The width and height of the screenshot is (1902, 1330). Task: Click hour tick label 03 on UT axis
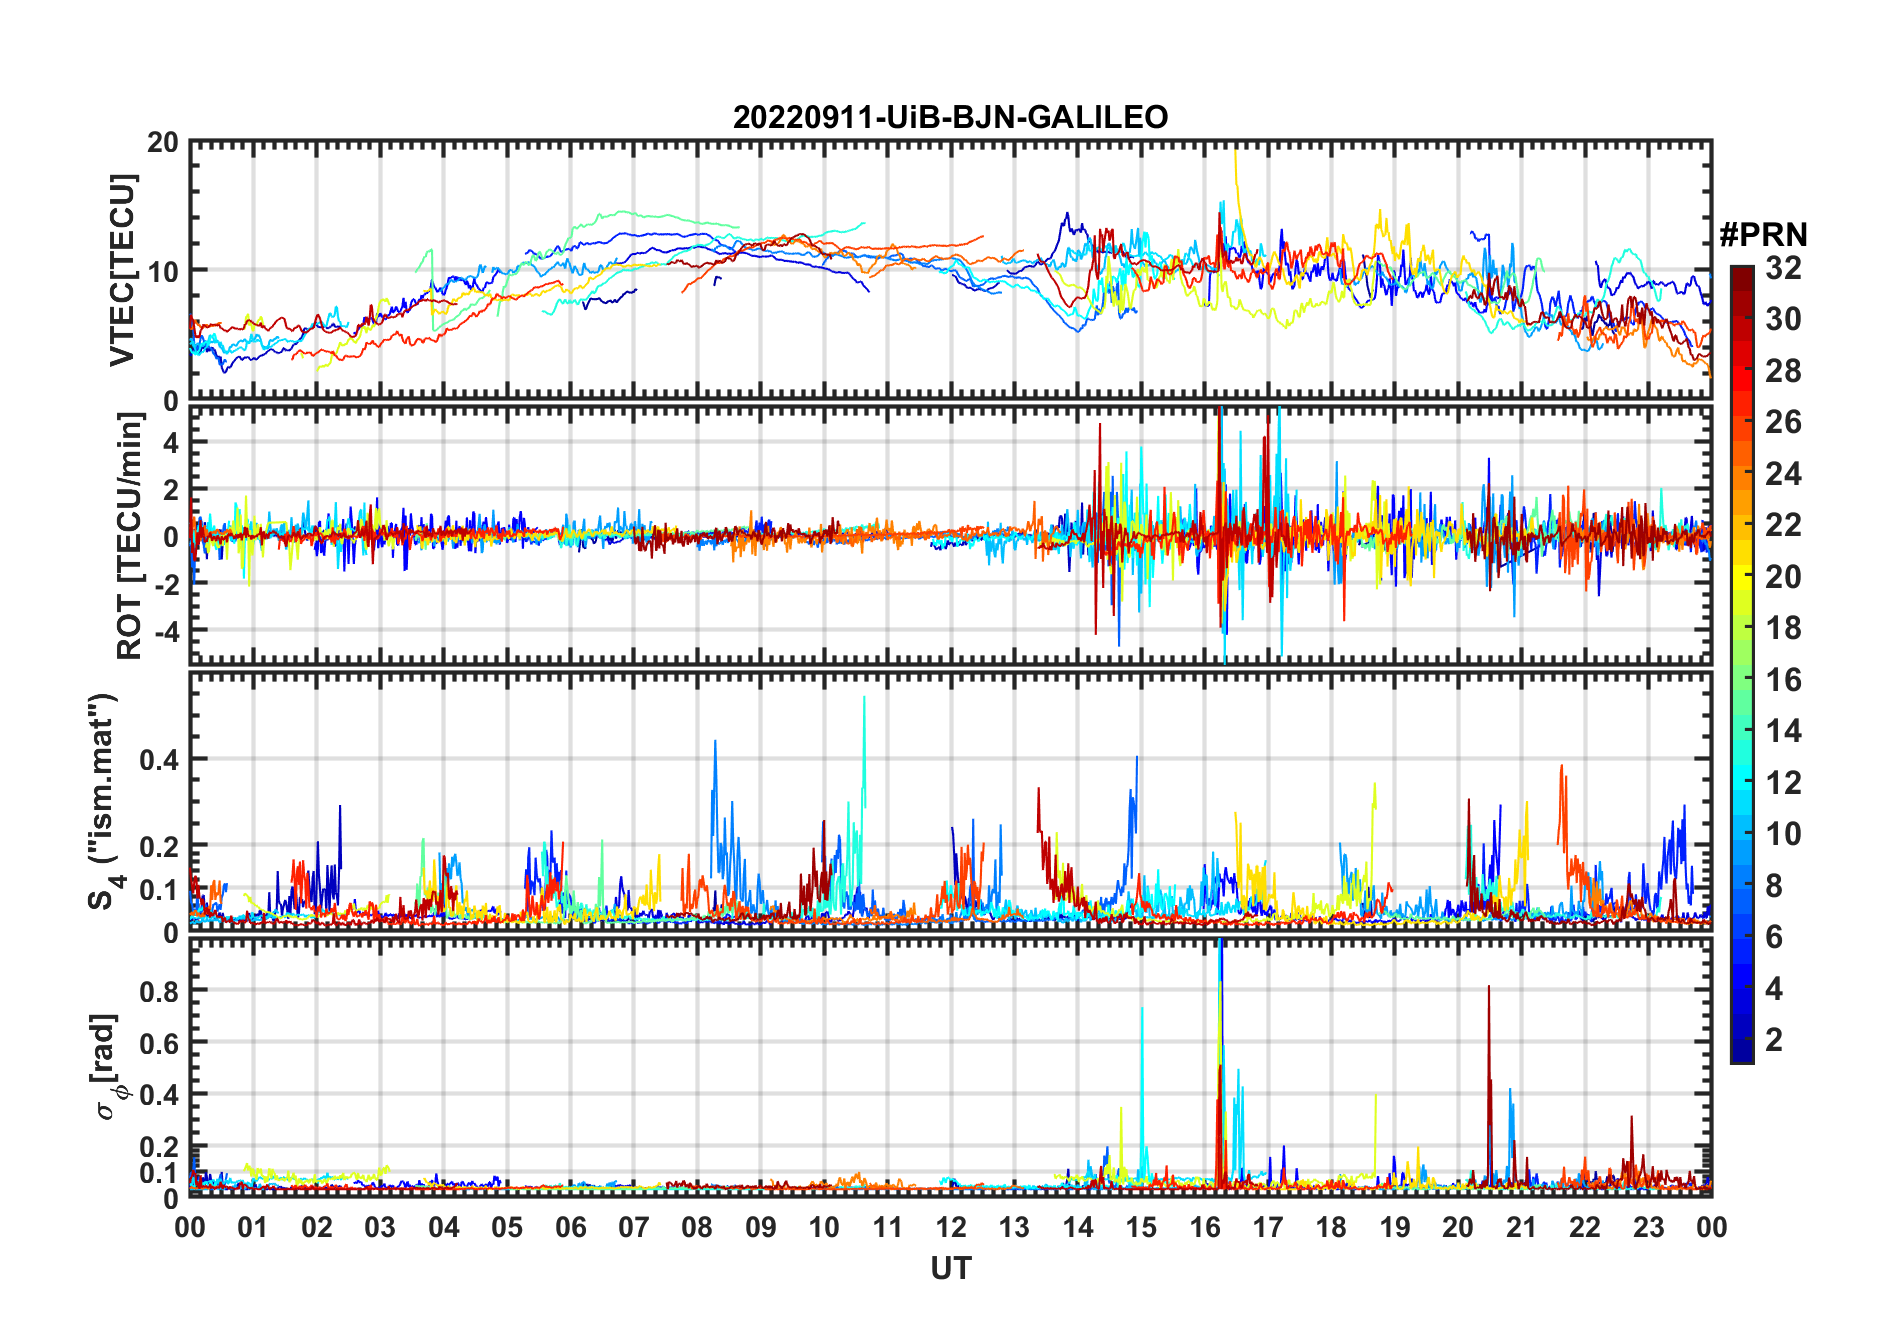click(x=380, y=1227)
